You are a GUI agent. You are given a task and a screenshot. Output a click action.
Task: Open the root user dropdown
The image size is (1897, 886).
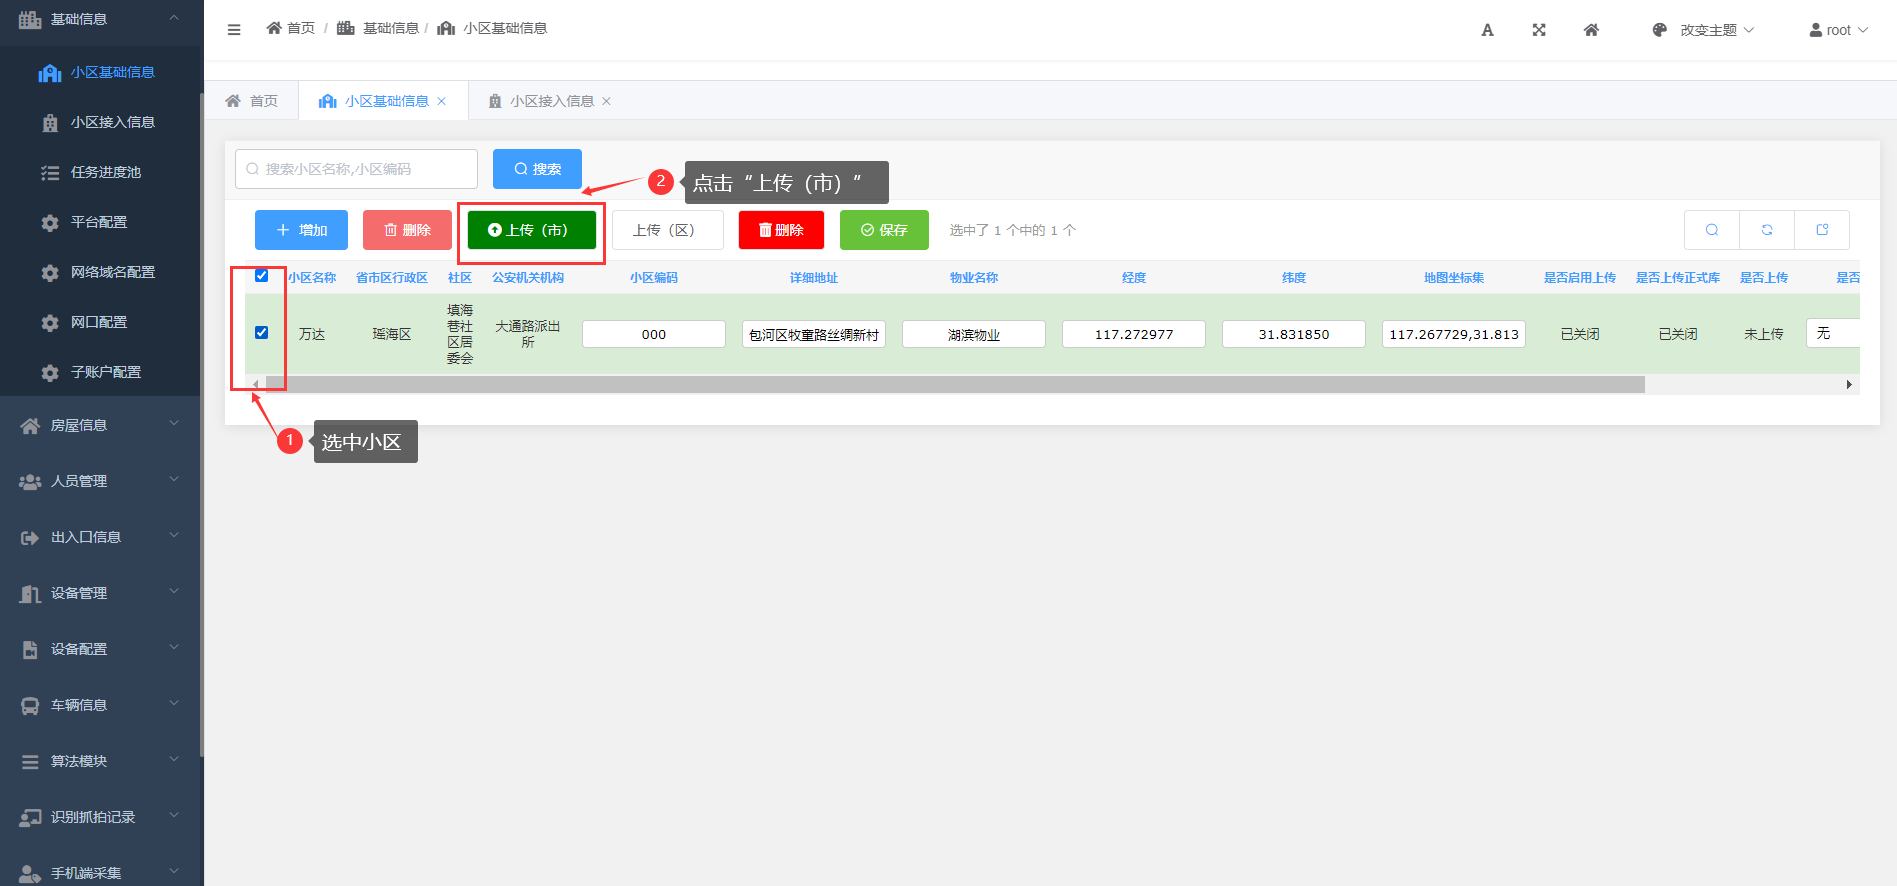pos(1838,30)
